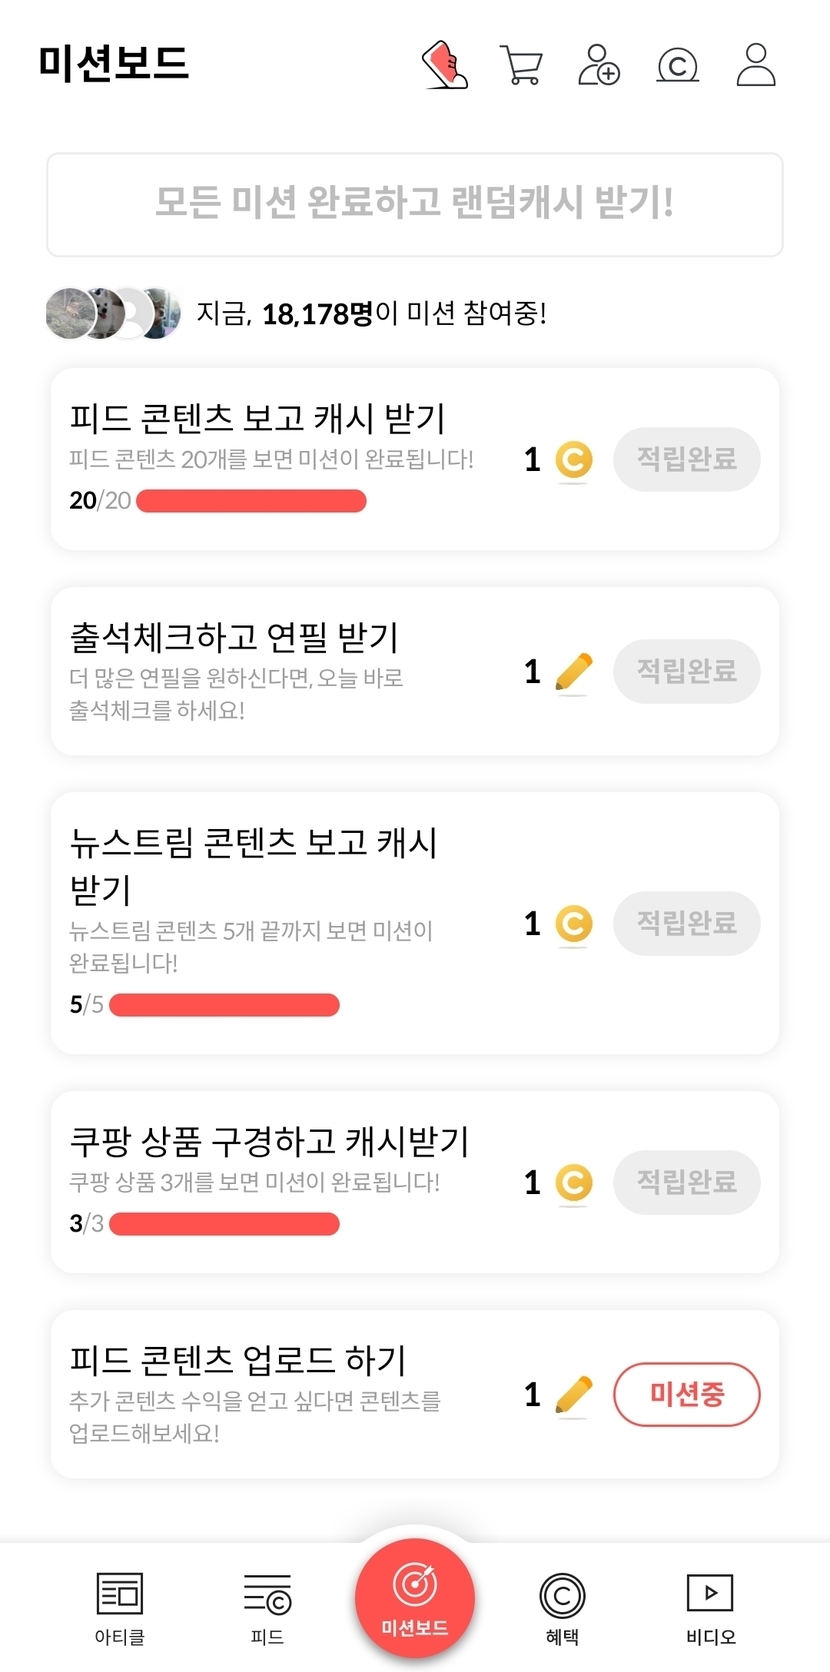Tap the participant avatars thumbnail group
830x1672 pixels.
pyautogui.click(x=113, y=314)
